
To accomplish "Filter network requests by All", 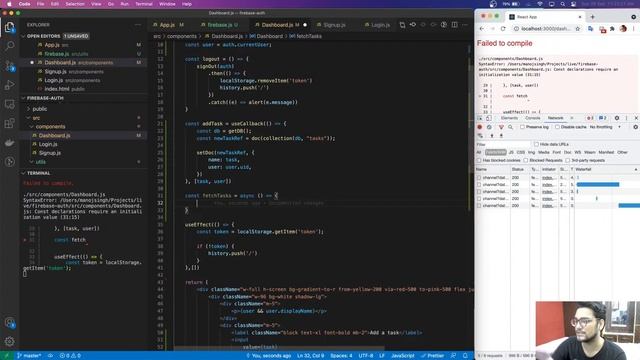I will click(479, 152).
